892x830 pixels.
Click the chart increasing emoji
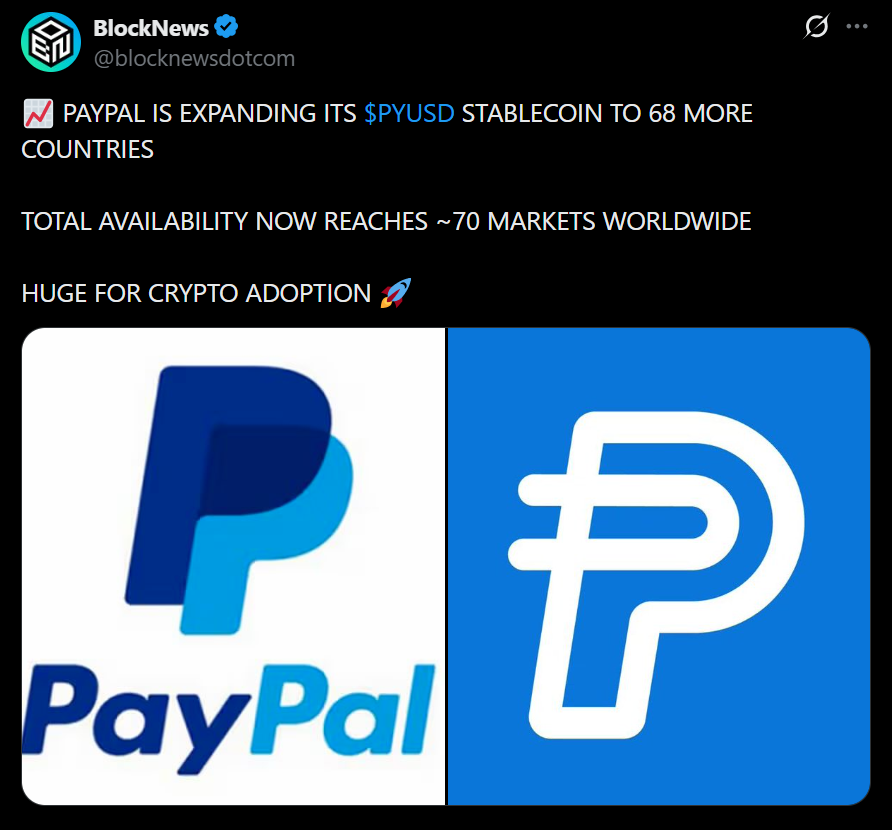pyautogui.click(x=38, y=113)
